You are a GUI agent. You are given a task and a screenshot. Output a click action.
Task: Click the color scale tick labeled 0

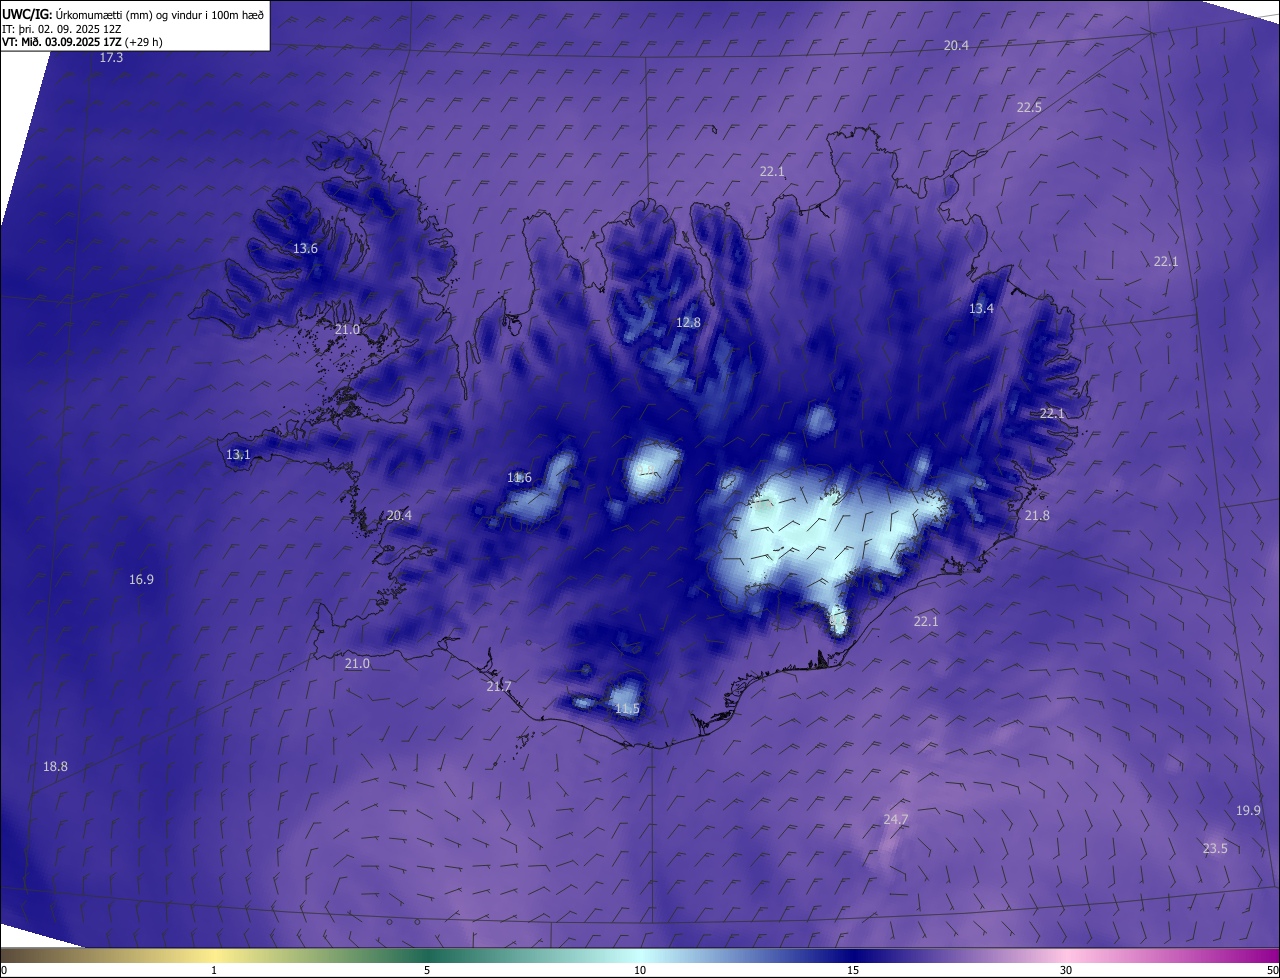pos(4,970)
